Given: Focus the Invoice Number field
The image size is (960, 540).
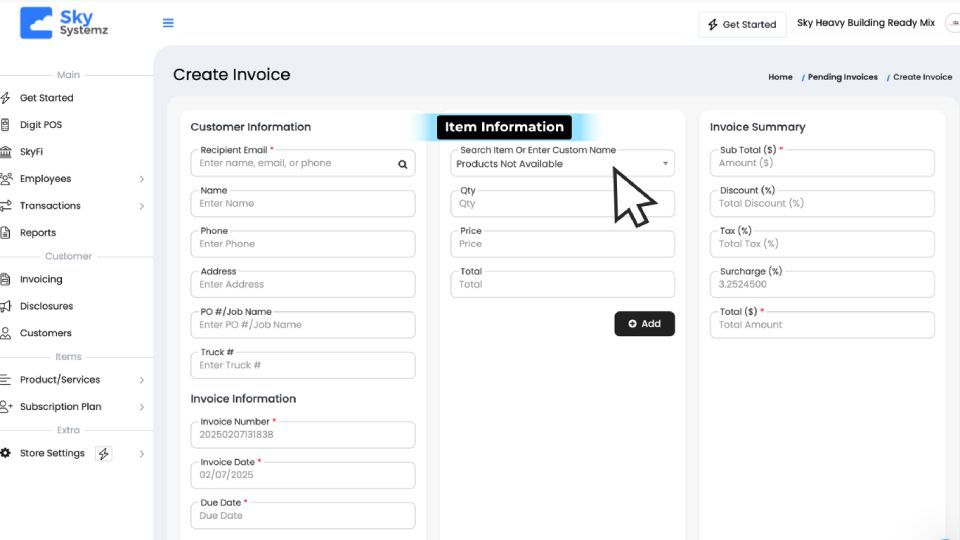Looking at the screenshot, I should pyautogui.click(x=302, y=435).
